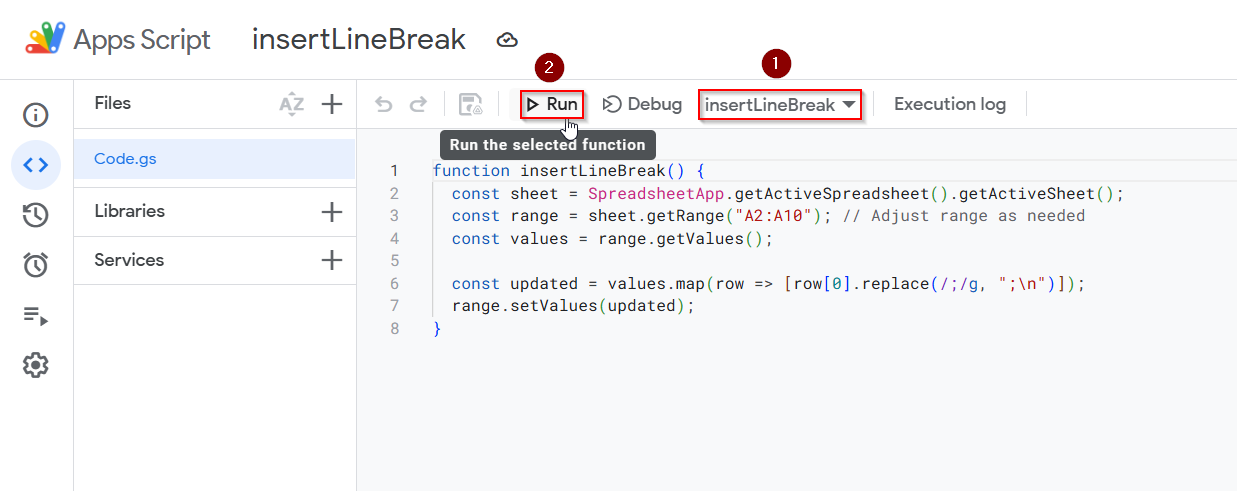
Task: Open the Project History clock-arrow icon
Action: tap(36, 215)
